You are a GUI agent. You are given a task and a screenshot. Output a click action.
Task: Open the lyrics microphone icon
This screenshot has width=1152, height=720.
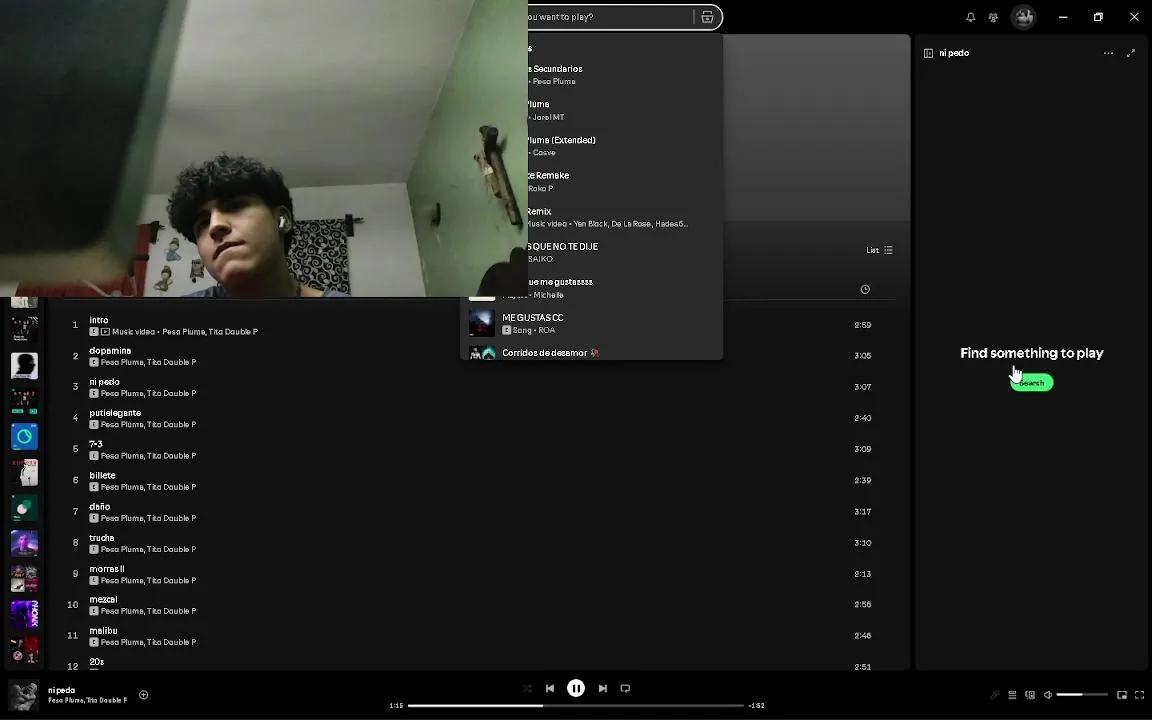(995, 695)
